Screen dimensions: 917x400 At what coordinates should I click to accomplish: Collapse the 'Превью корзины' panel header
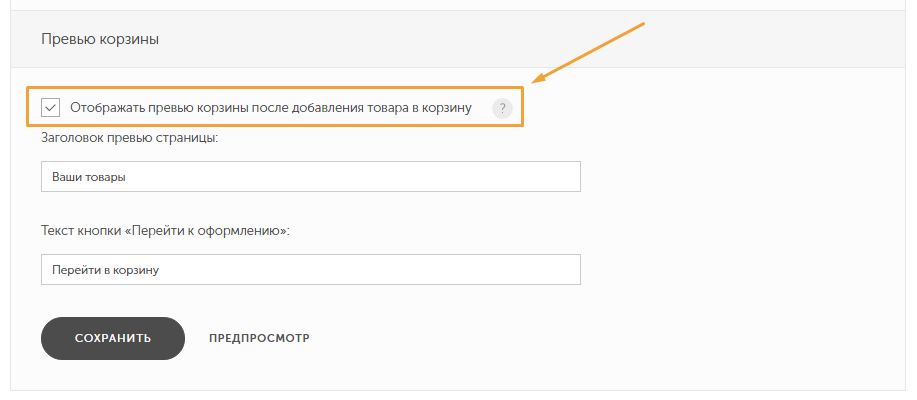click(x=458, y=39)
